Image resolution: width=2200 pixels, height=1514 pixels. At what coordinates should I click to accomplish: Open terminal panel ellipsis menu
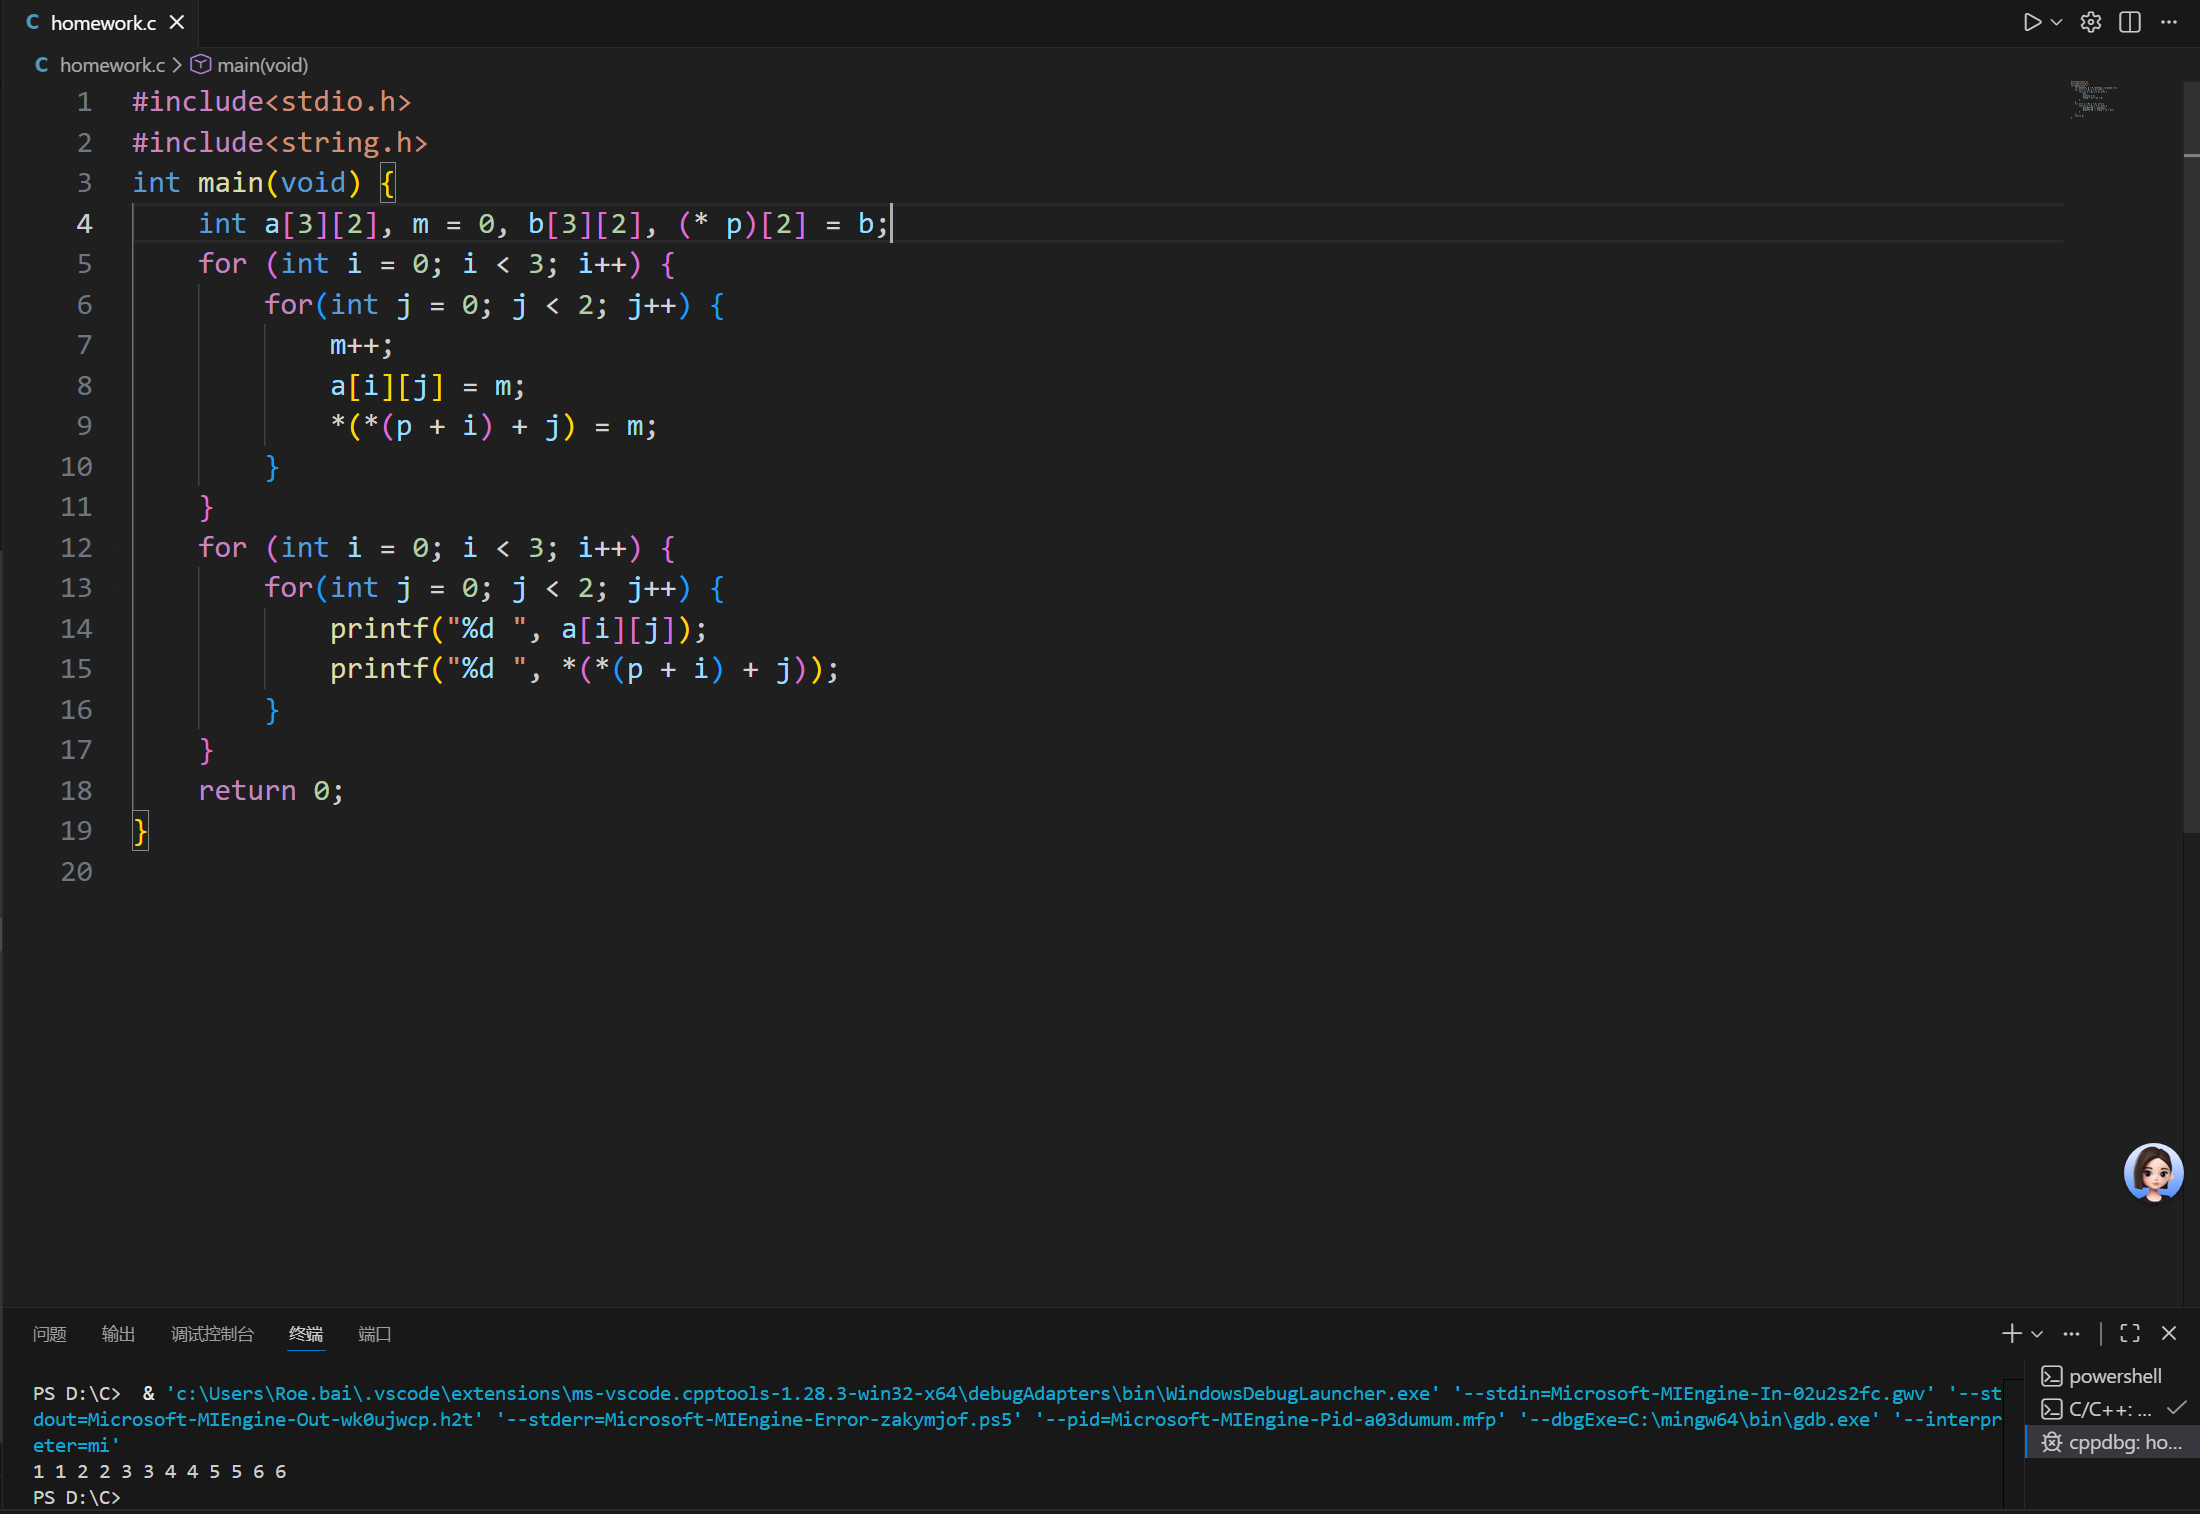pyautogui.click(x=2071, y=1334)
